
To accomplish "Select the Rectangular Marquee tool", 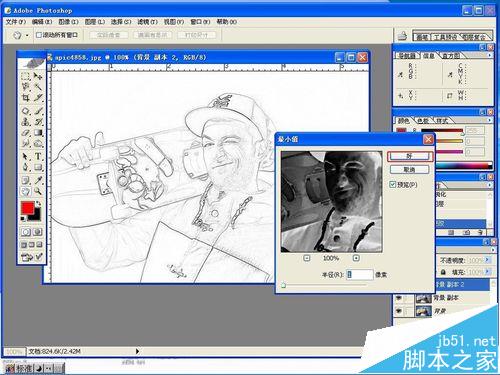I will point(26,76).
